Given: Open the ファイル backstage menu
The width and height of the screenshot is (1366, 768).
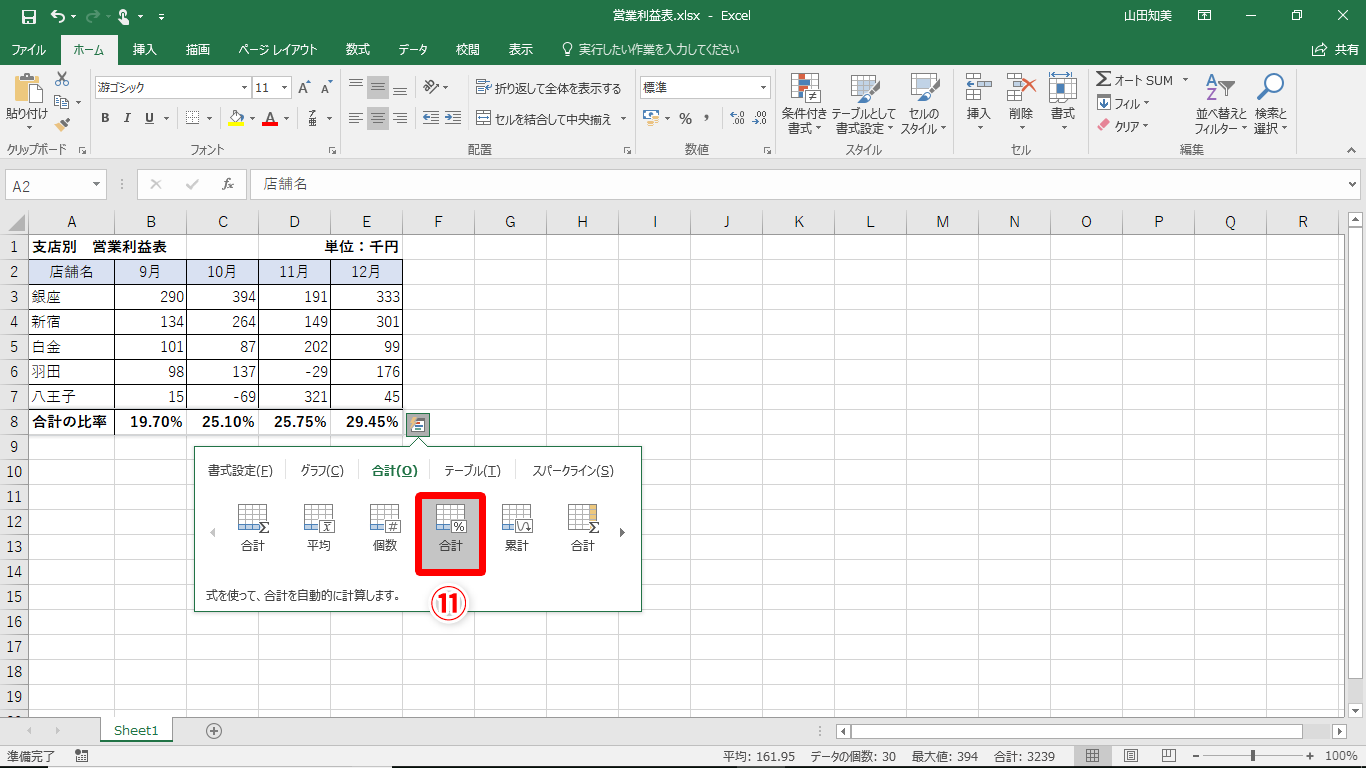Looking at the screenshot, I should tap(28, 49).
